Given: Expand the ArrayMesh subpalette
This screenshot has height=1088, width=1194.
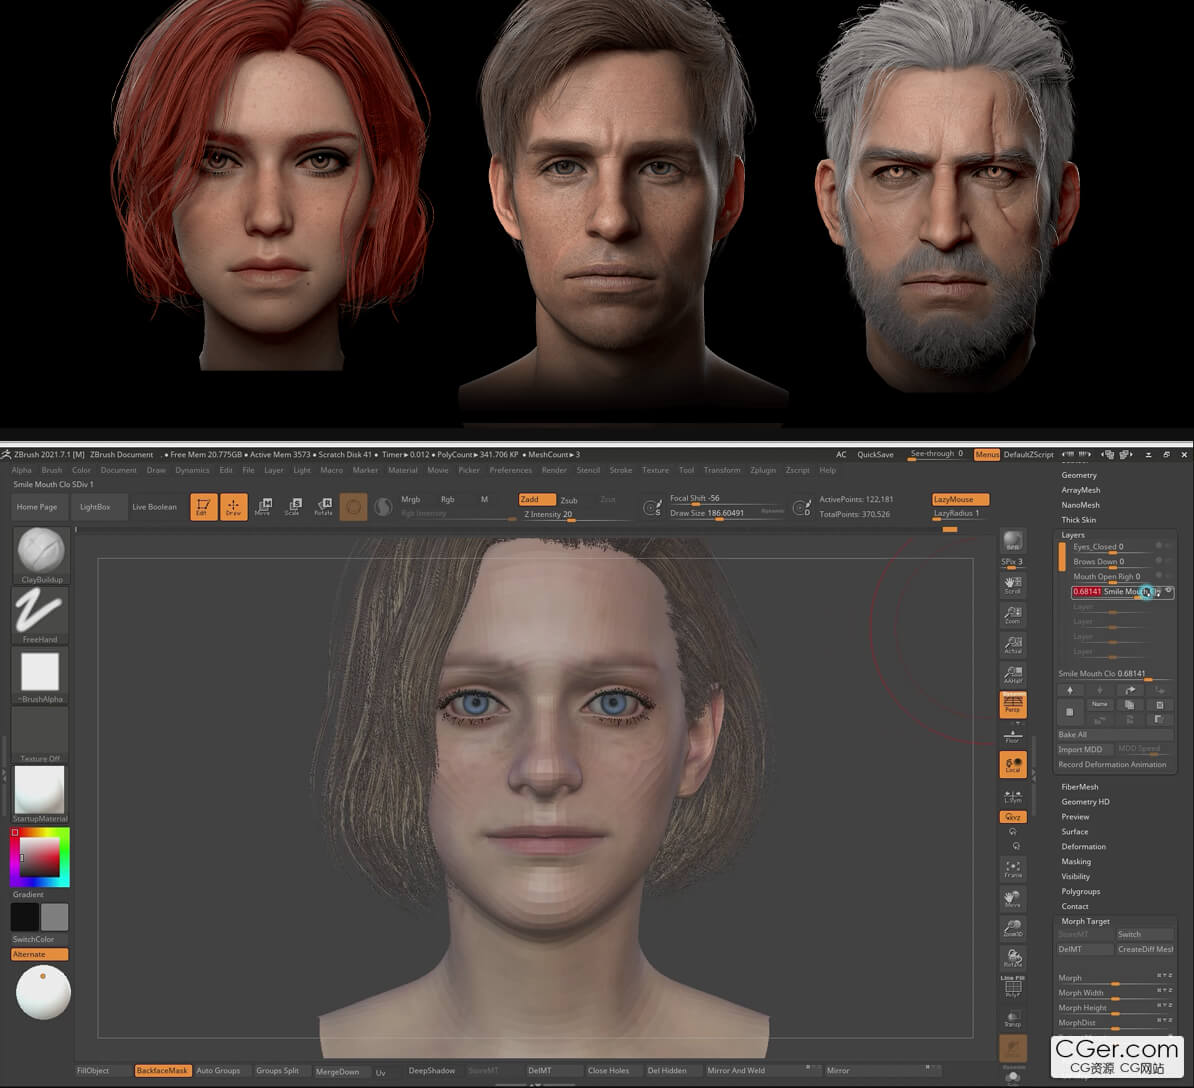Looking at the screenshot, I should click(x=1081, y=490).
